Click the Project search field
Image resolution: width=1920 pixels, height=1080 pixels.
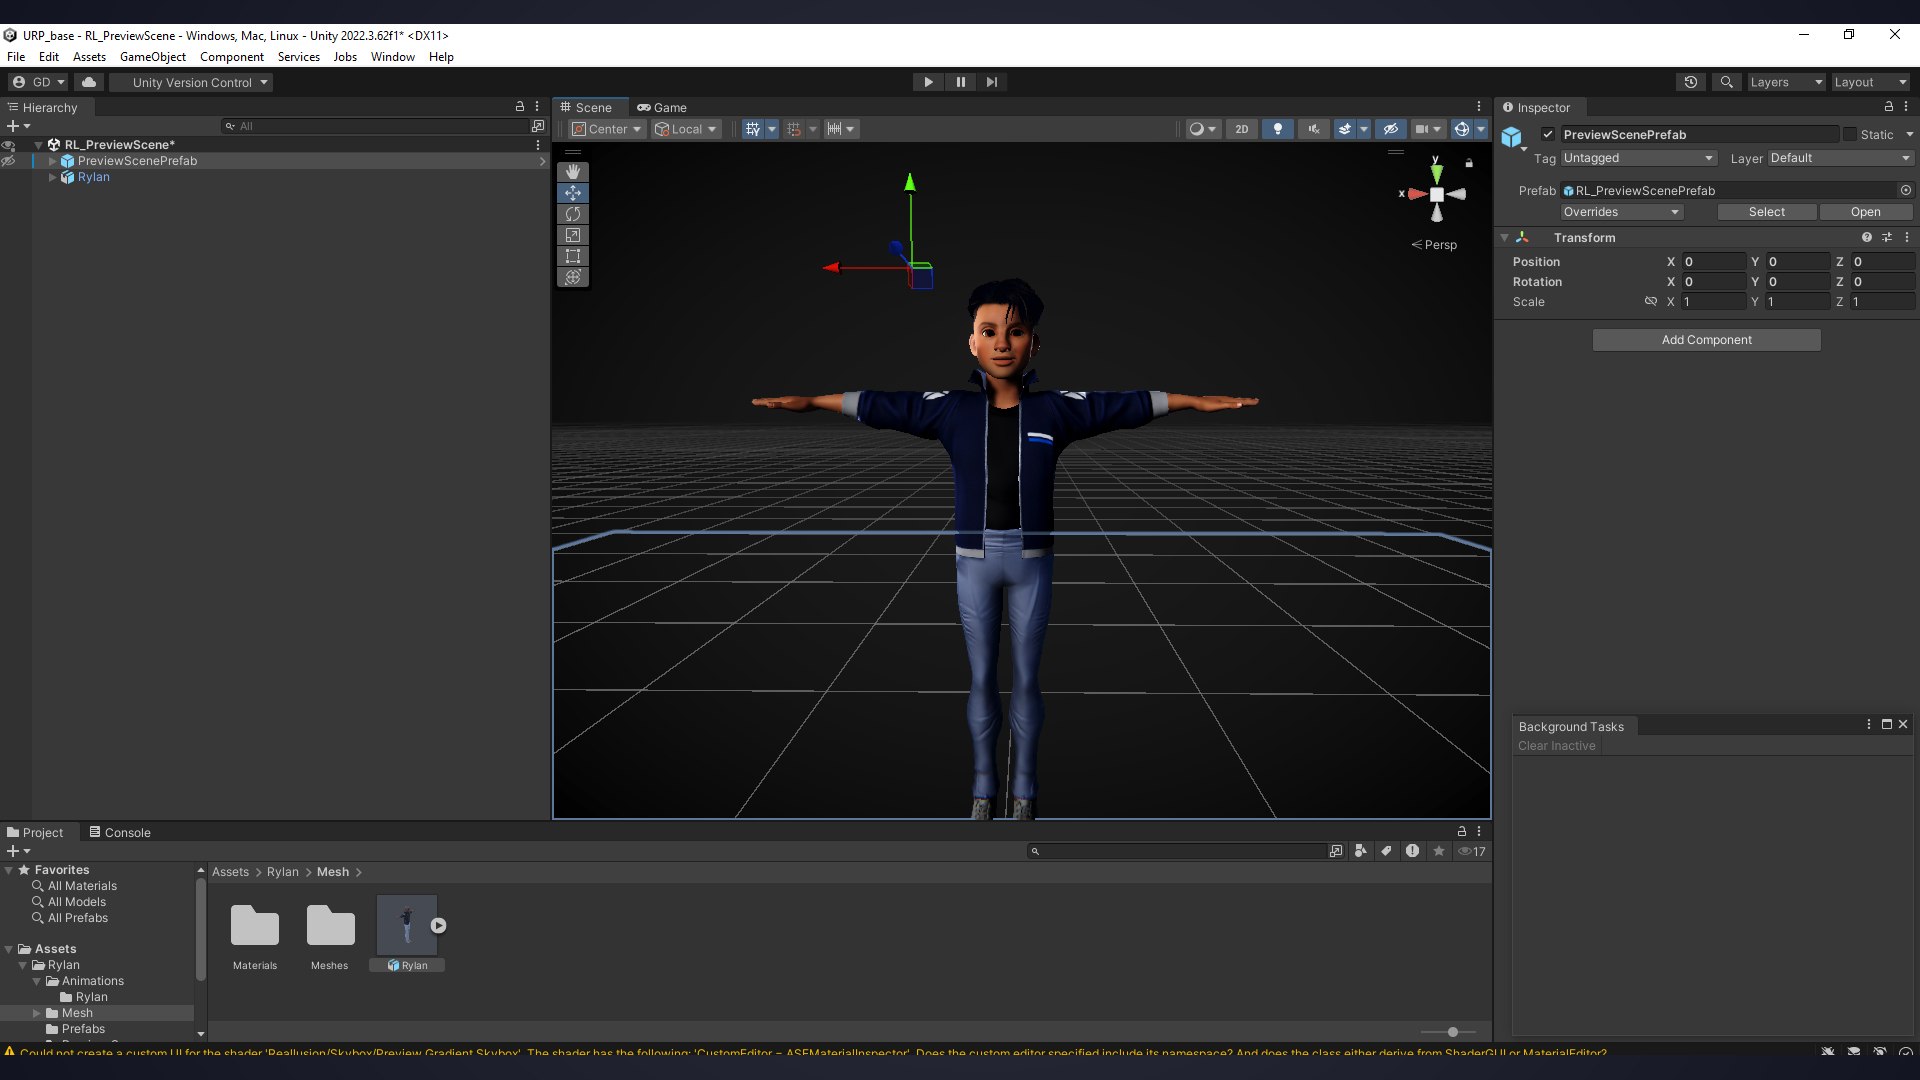1177,851
